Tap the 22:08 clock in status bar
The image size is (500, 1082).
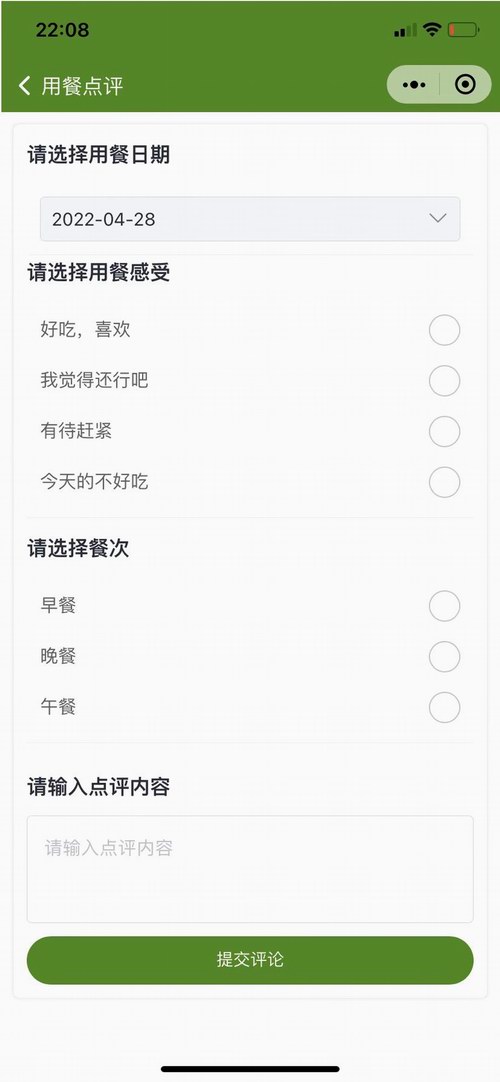click(62, 30)
